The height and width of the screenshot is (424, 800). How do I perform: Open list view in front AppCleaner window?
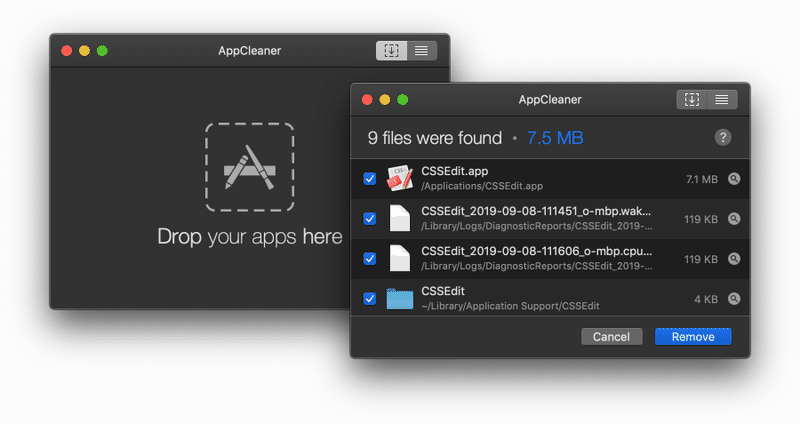(x=722, y=99)
